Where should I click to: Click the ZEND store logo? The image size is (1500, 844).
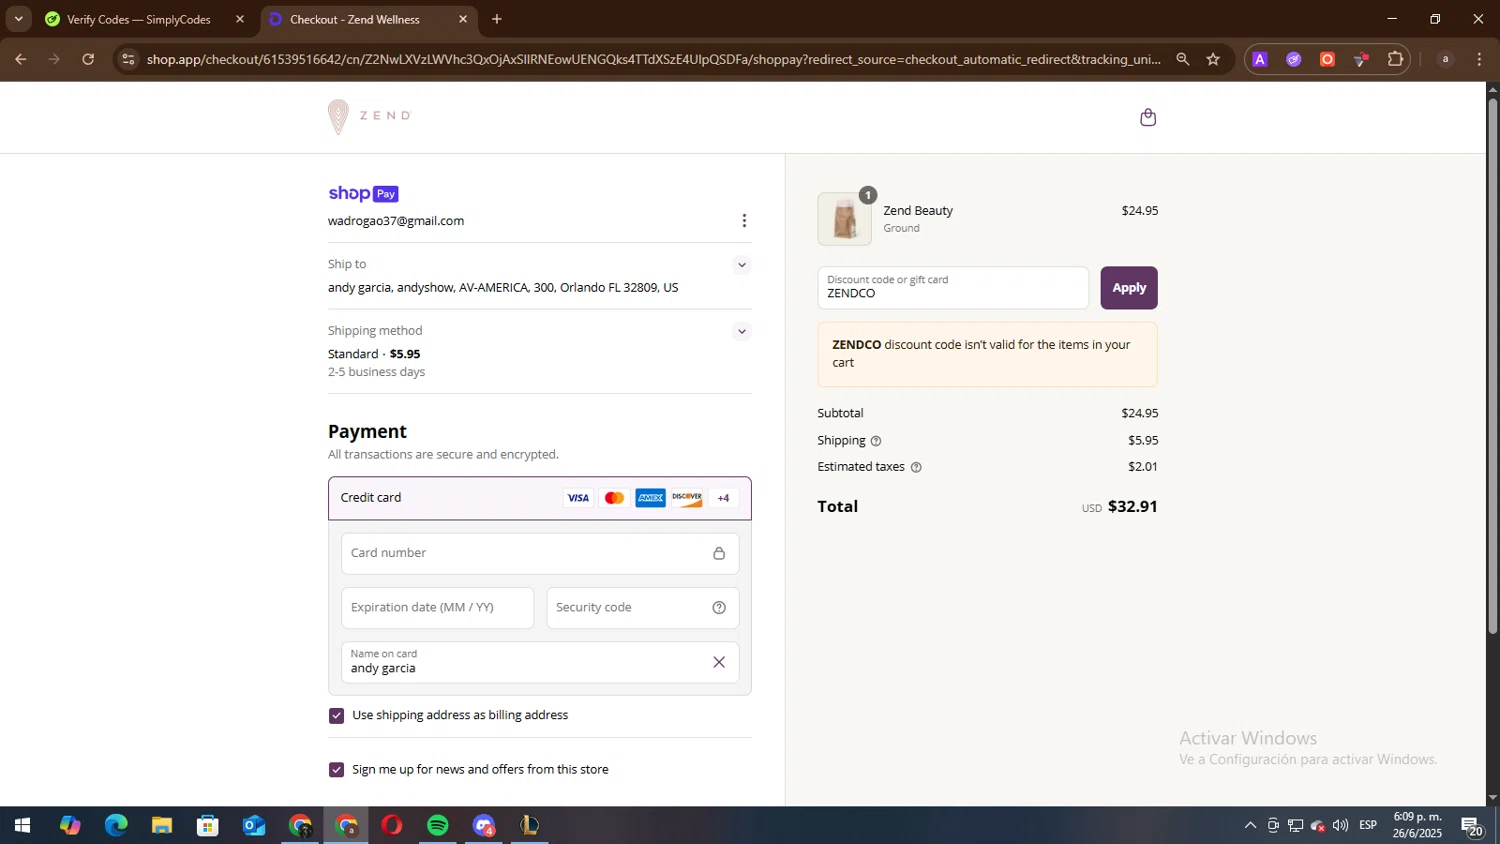pos(369,117)
